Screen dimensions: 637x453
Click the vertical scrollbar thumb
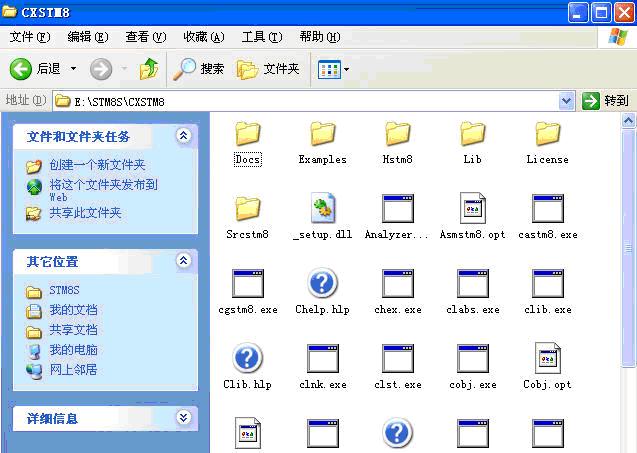pyautogui.click(x=628, y=248)
